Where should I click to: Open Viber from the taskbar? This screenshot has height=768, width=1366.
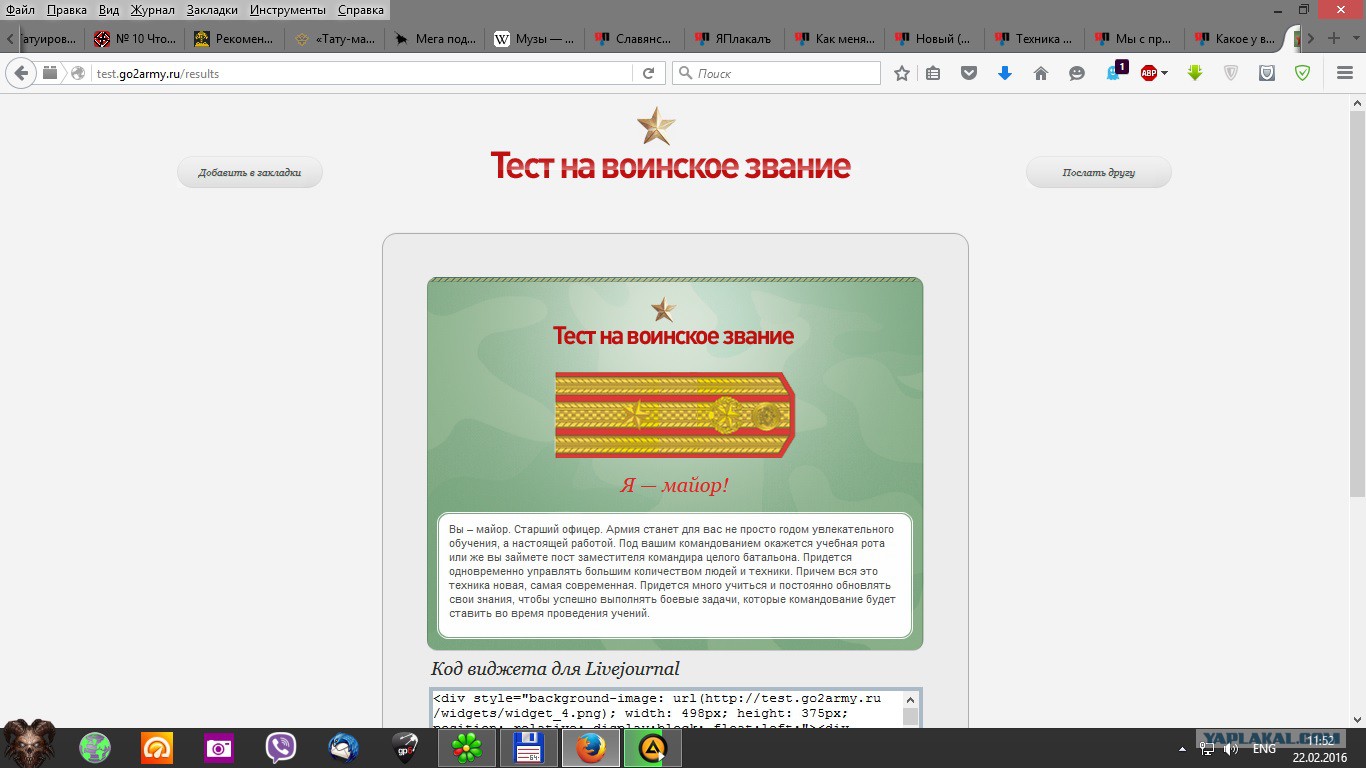coord(281,748)
